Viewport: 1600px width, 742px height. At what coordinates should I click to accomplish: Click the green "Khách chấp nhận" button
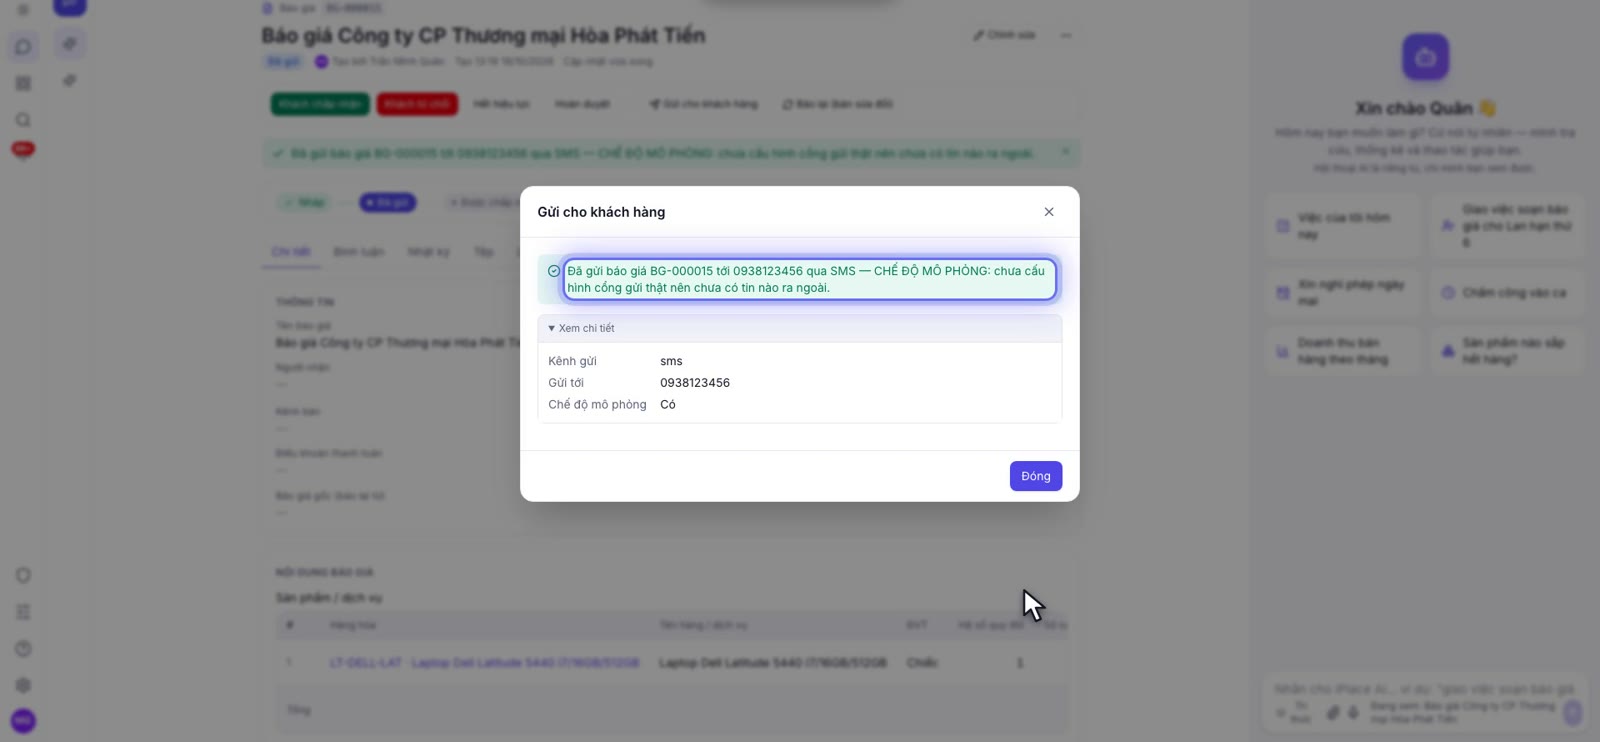(x=320, y=104)
